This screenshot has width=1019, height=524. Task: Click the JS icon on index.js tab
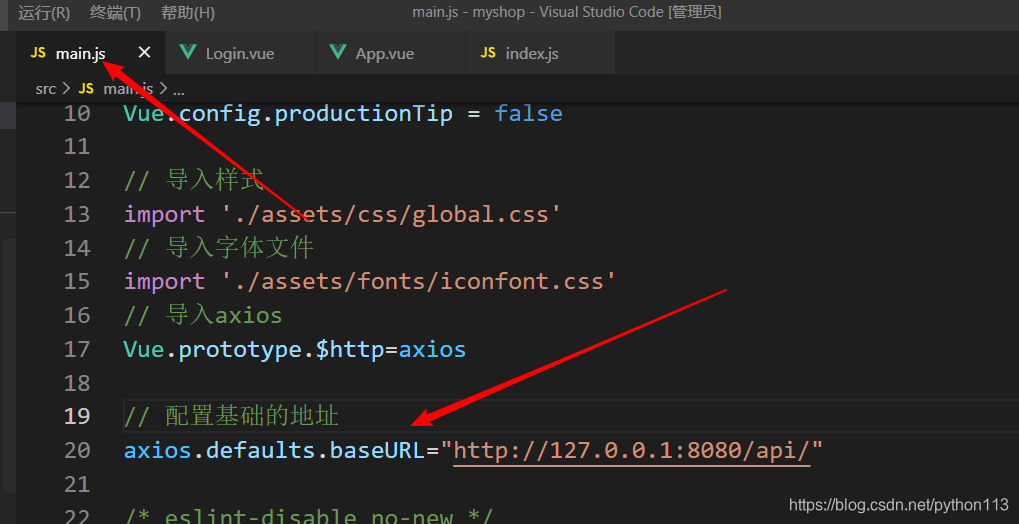488,53
